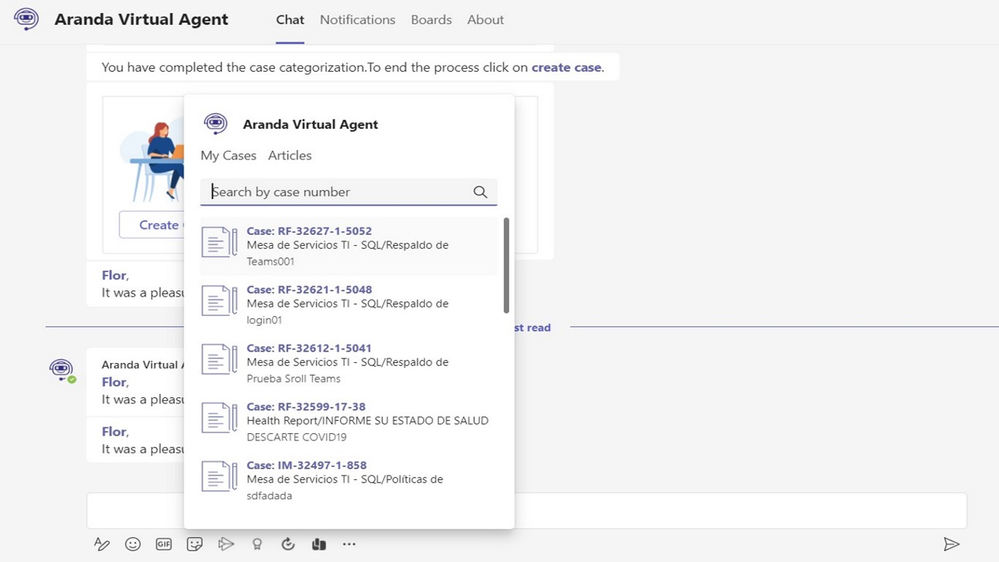This screenshot has height=562, width=999.
Task: Open case RF-32621-1-5048 link
Action: pos(309,289)
